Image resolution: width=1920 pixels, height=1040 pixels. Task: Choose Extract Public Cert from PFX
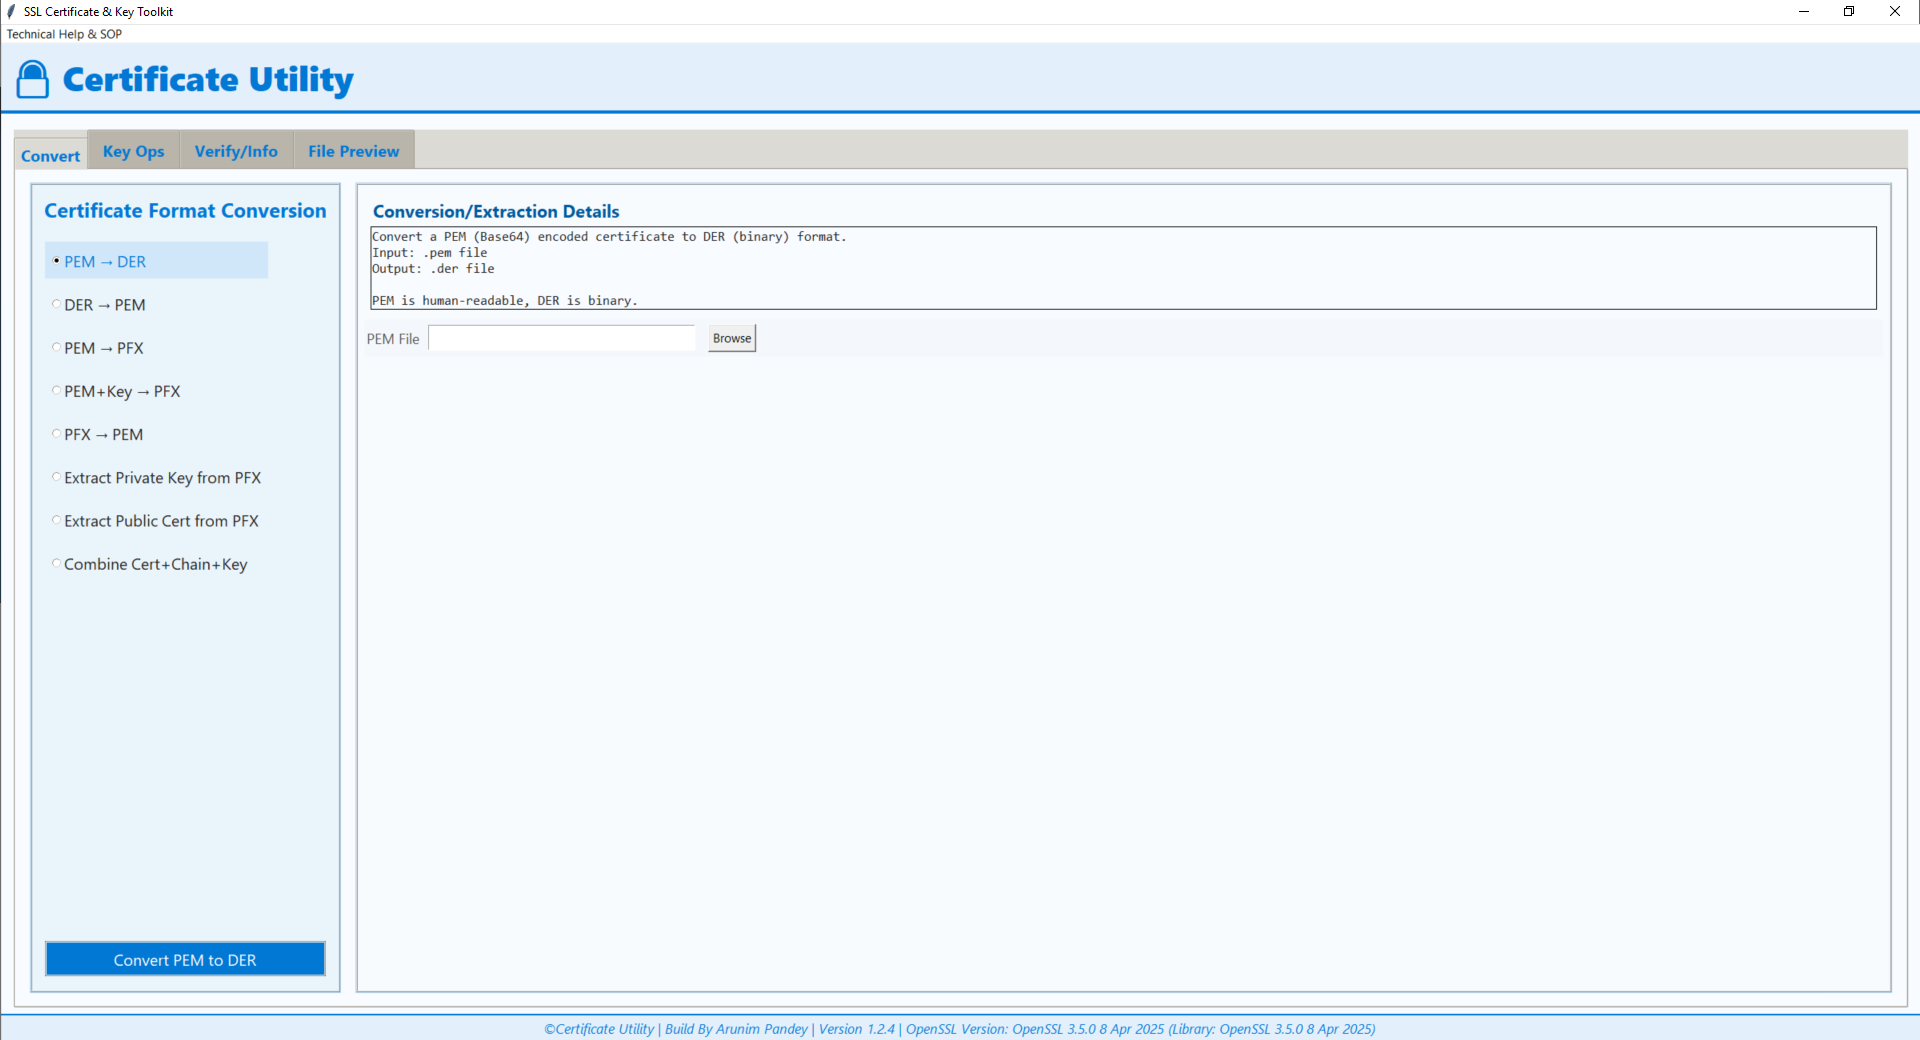(x=160, y=521)
